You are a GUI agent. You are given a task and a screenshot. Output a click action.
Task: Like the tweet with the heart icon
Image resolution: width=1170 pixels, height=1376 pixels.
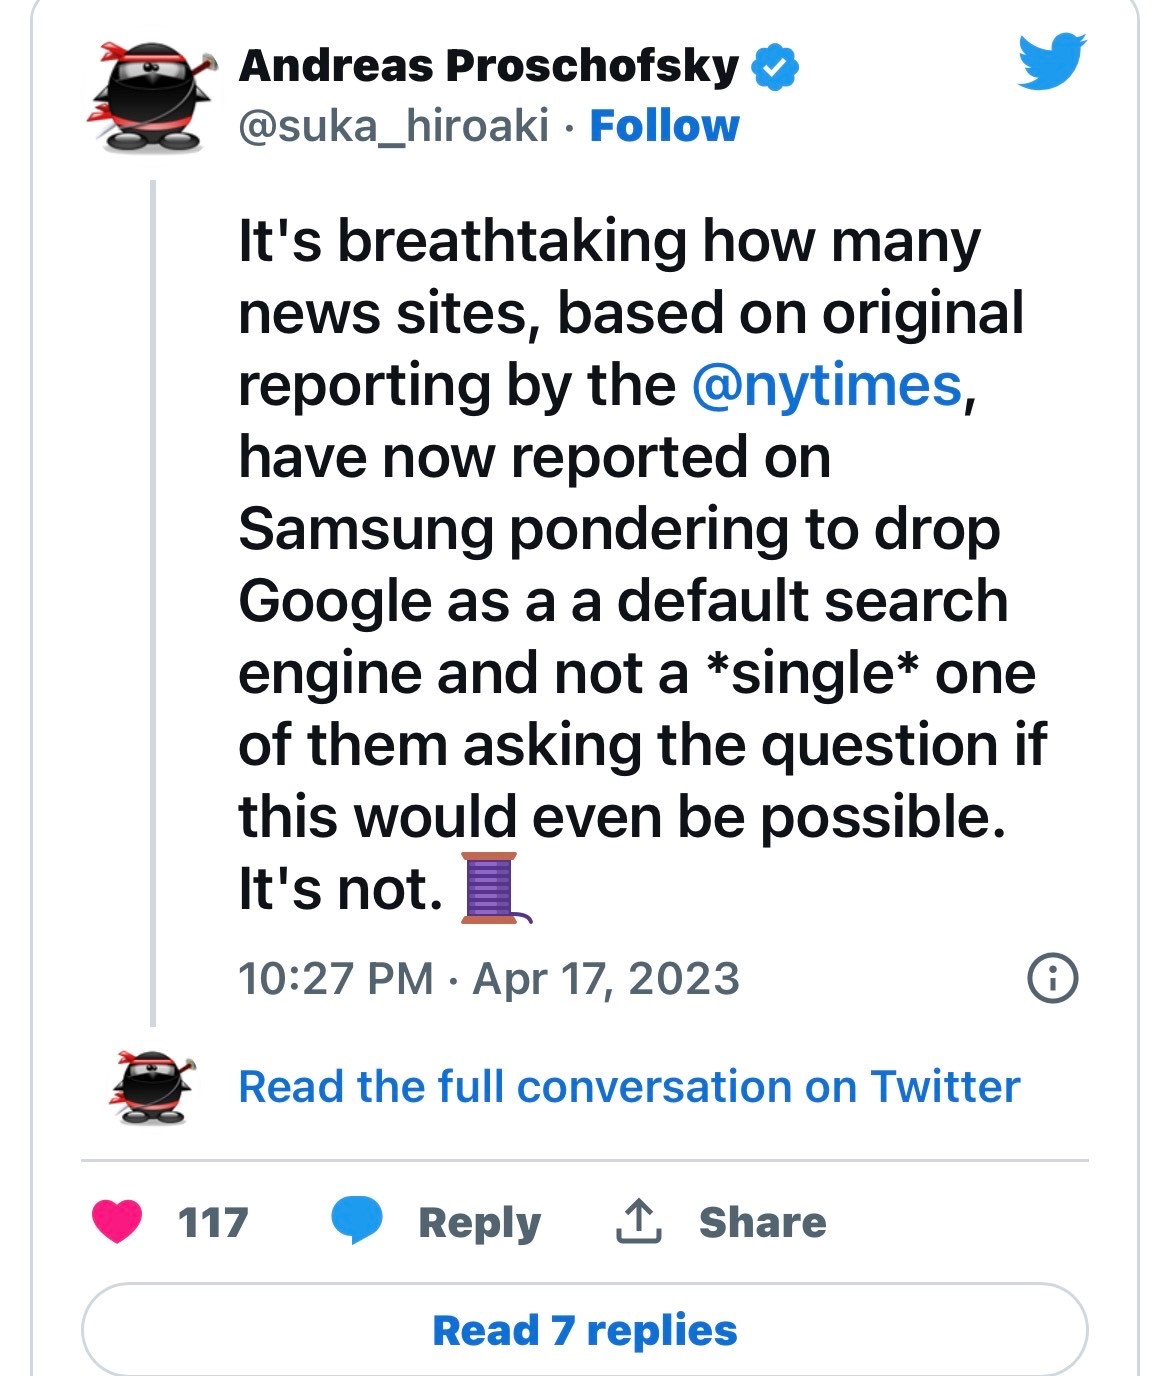117,1221
